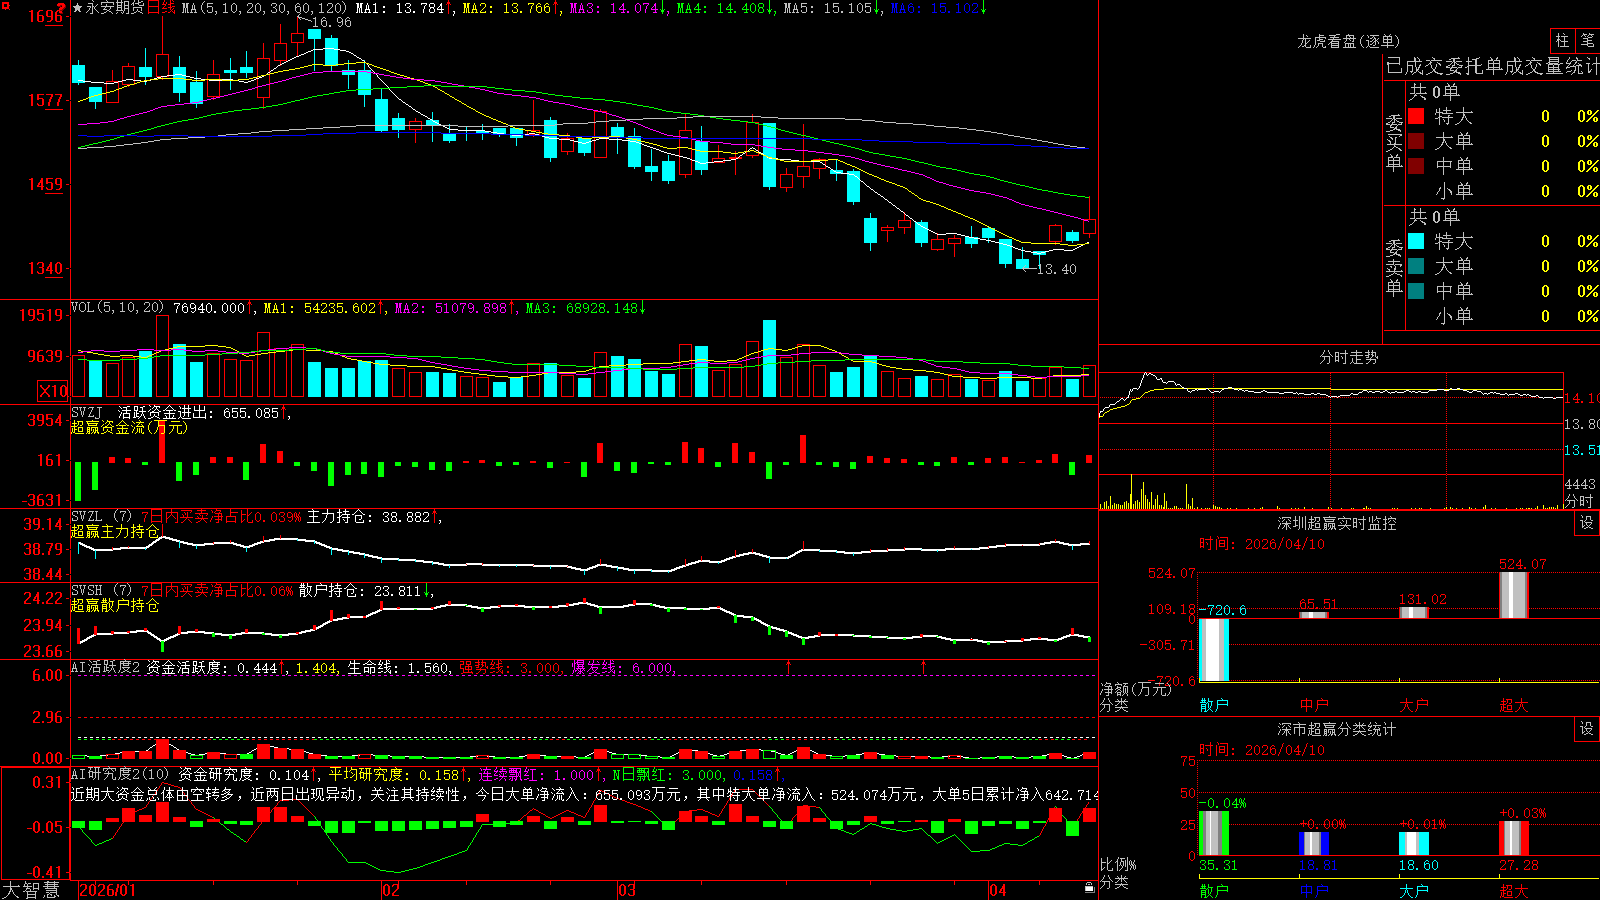This screenshot has width=1600, height=900.
Task: Open the MA(5,10,20,30,60,120) indicator parameters
Action: 264,8
